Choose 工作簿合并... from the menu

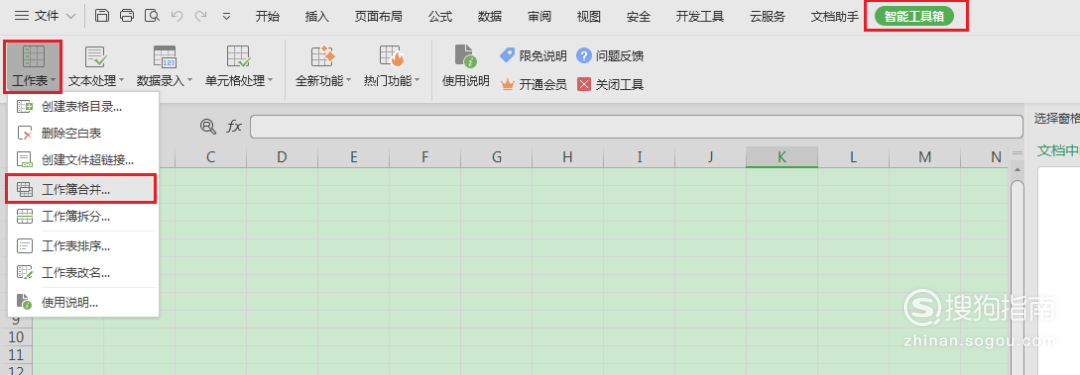pyautogui.click(x=83, y=189)
